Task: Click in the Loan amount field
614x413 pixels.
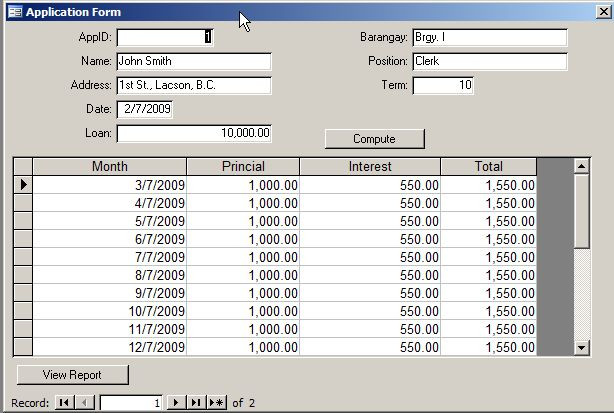Action: pyautogui.click(x=194, y=134)
